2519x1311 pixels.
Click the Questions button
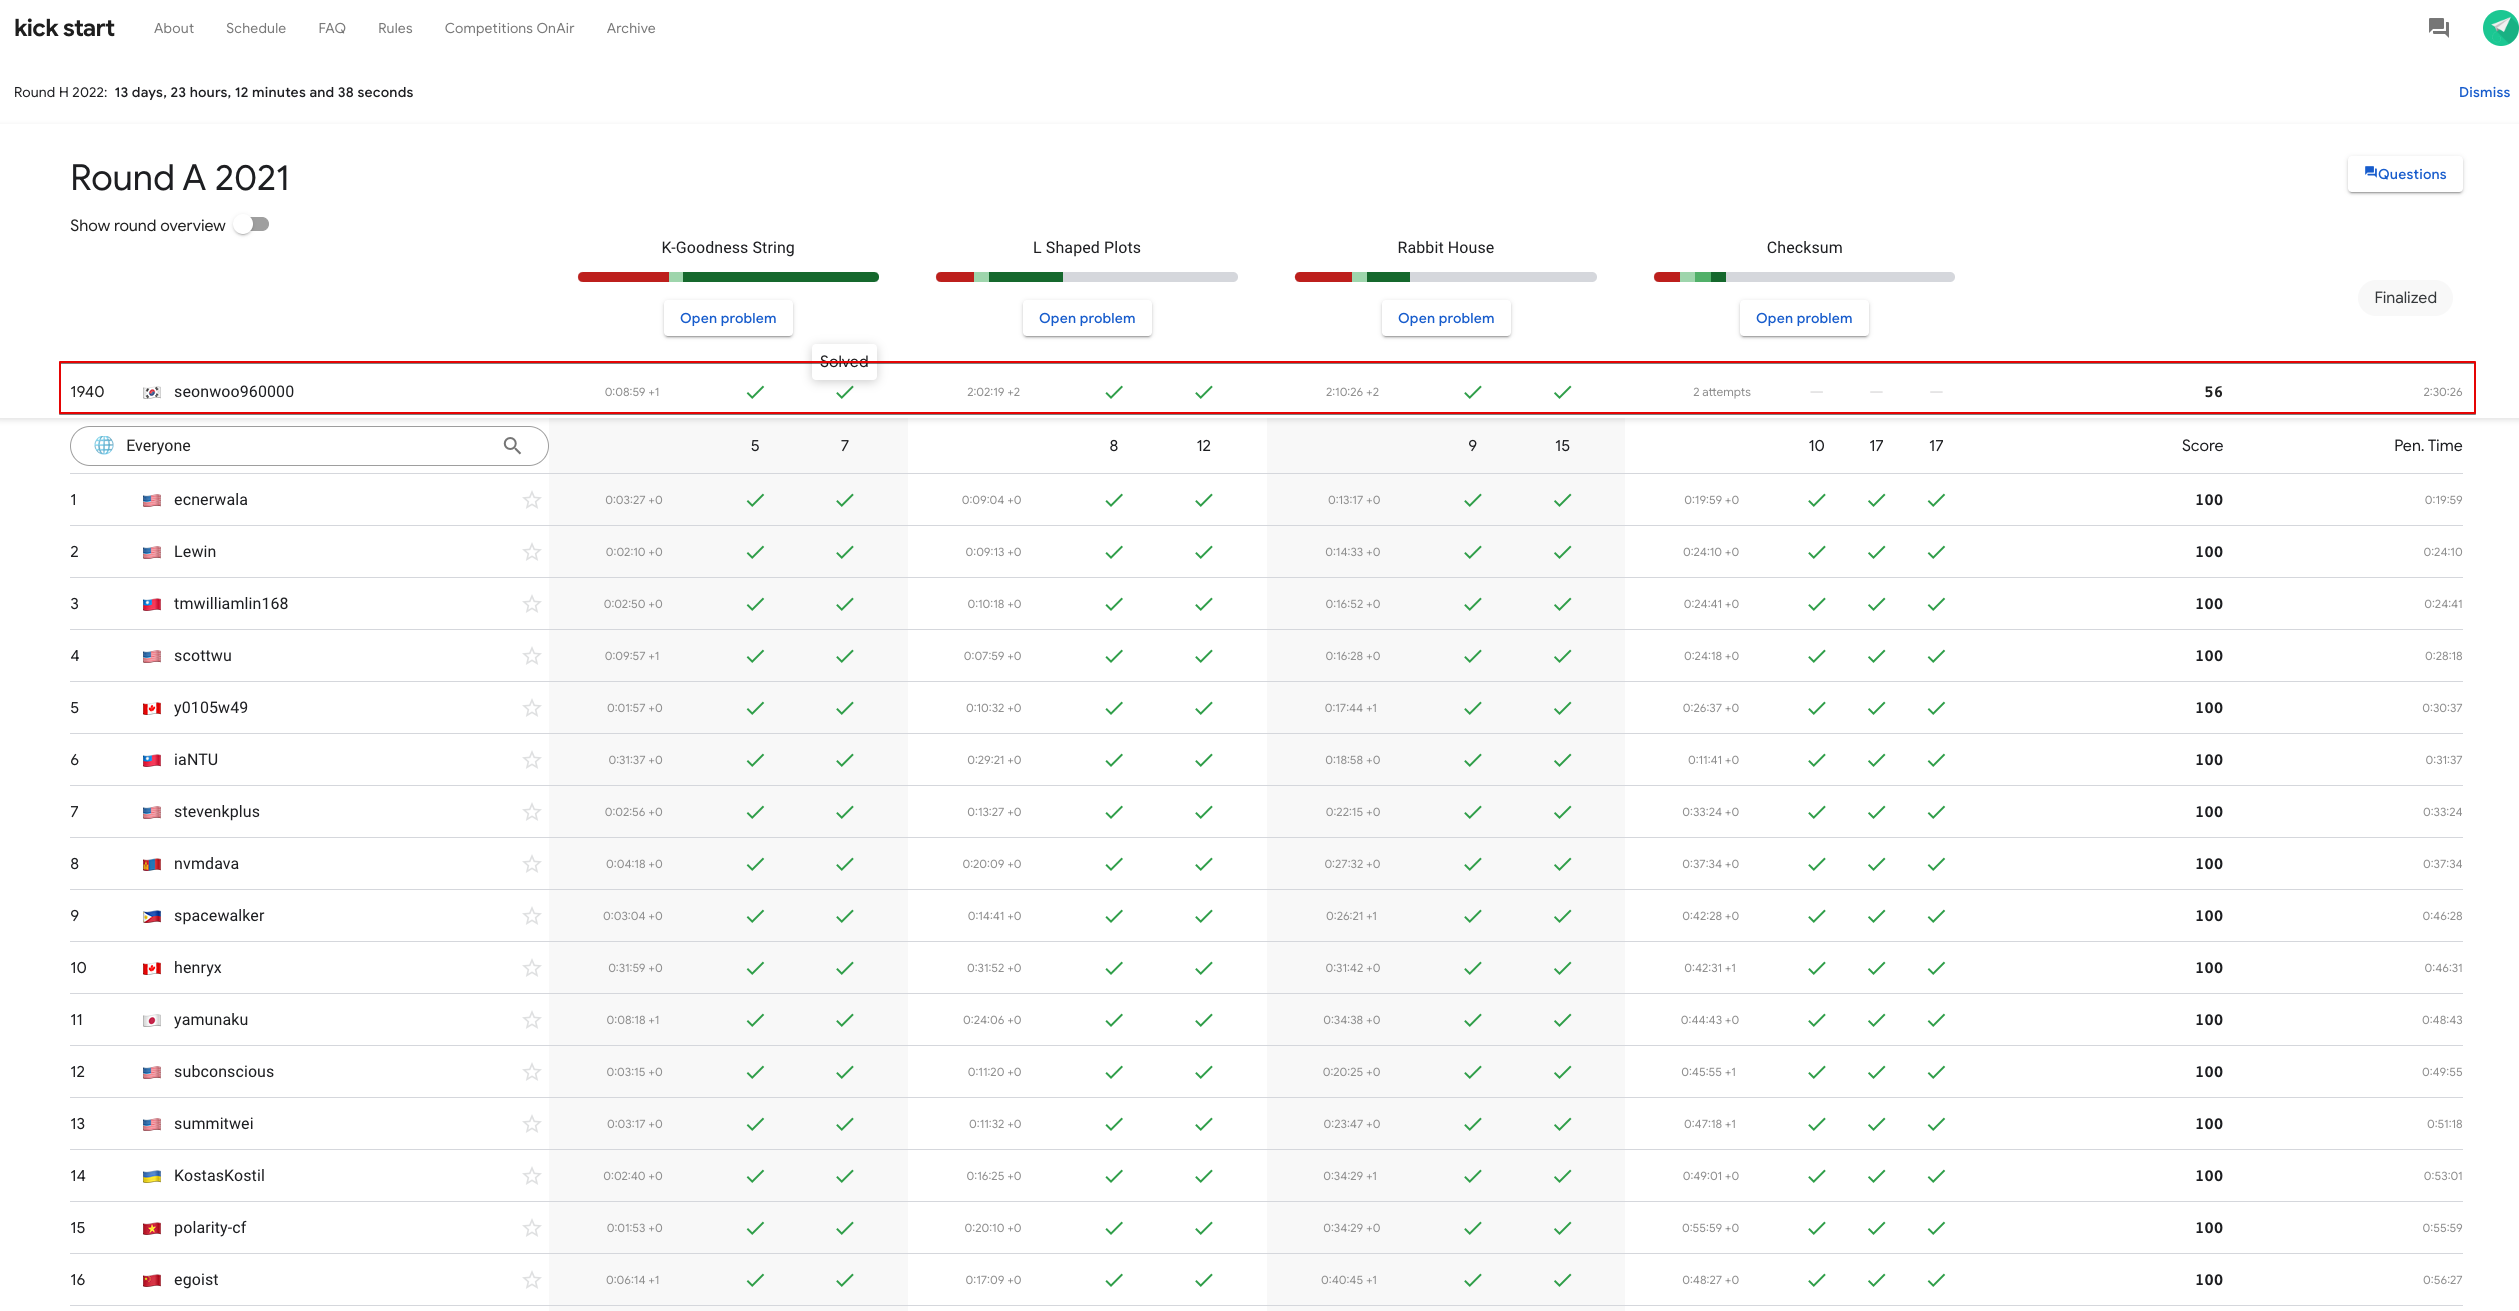coord(2405,174)
